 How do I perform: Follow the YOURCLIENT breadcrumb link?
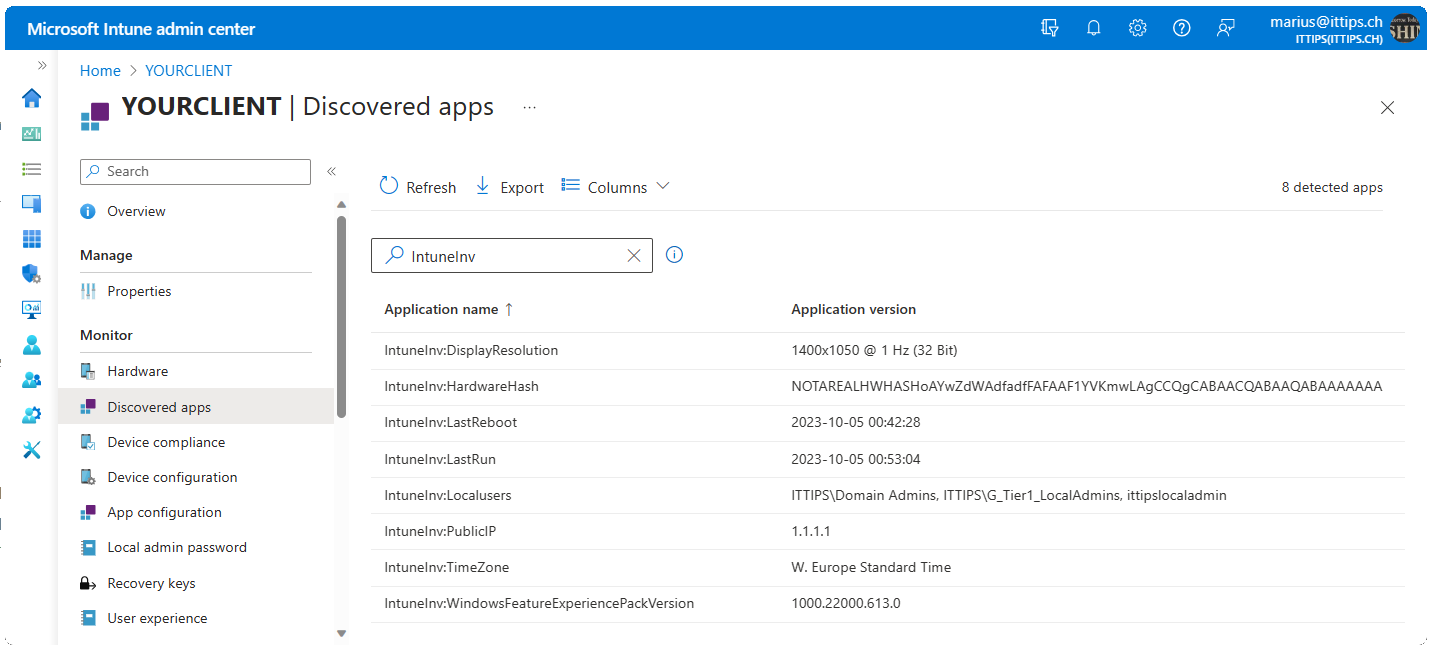(x=188, y=71)
